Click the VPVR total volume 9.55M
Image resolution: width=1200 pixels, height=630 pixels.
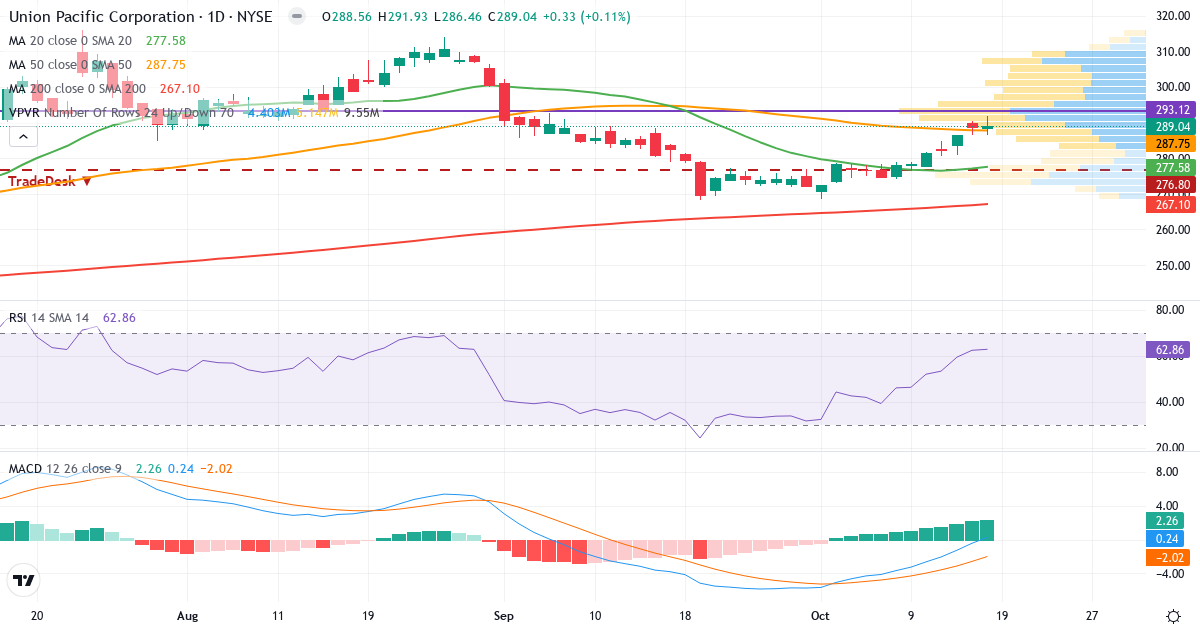[361, 112]
